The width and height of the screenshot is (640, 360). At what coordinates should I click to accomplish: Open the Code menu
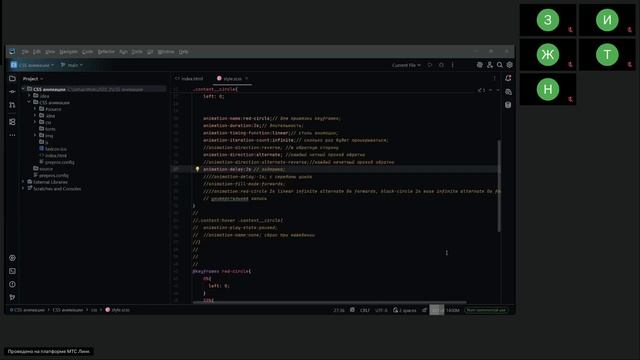click(x=87, y=52)
